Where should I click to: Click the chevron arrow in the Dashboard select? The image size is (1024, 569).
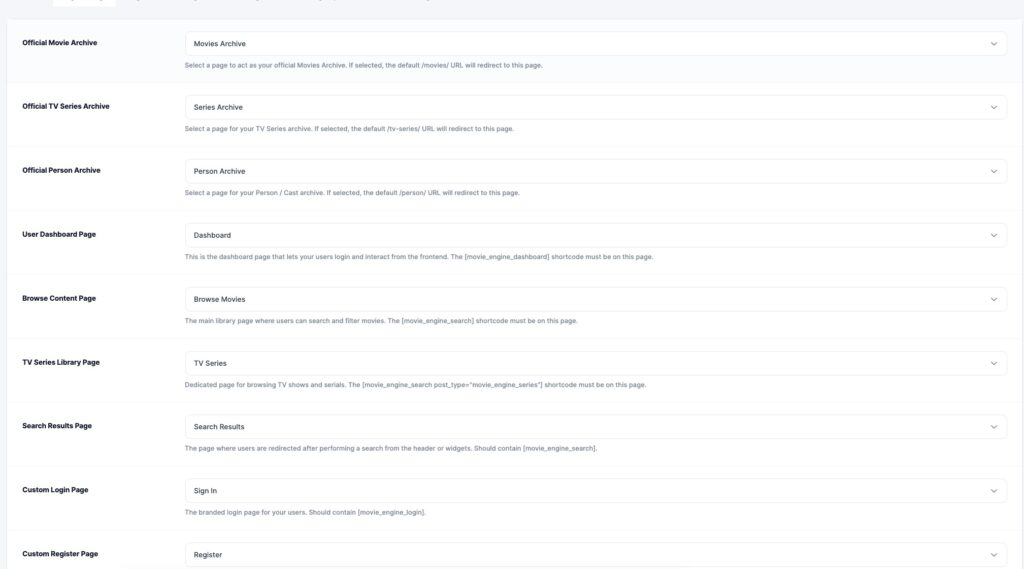(x=993, y=235)
